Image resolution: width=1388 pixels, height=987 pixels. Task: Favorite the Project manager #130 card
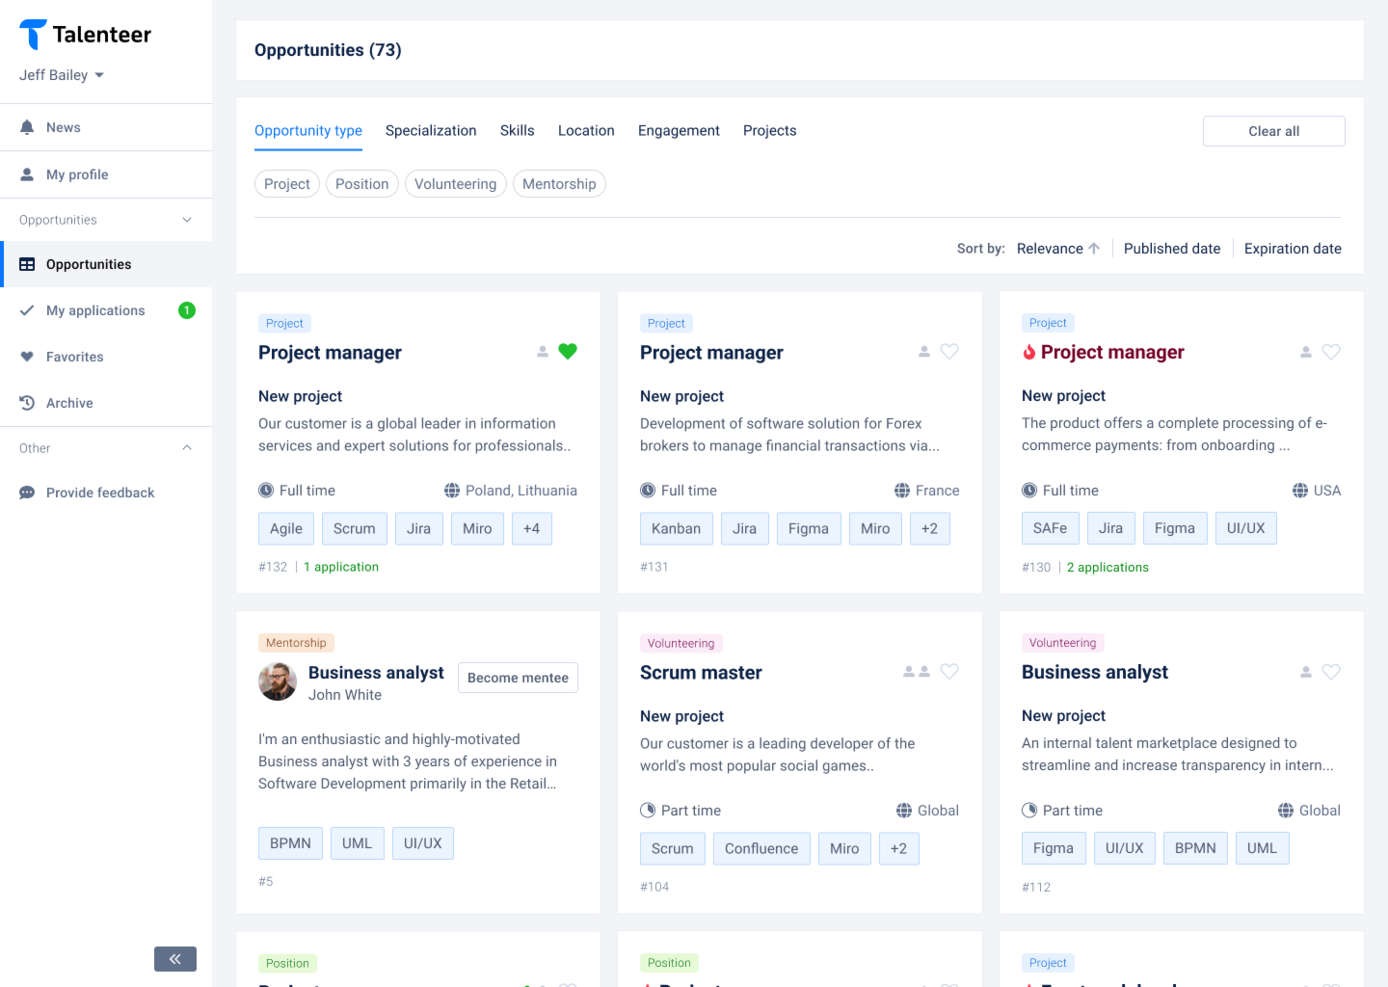click(x=1331, y=351)
